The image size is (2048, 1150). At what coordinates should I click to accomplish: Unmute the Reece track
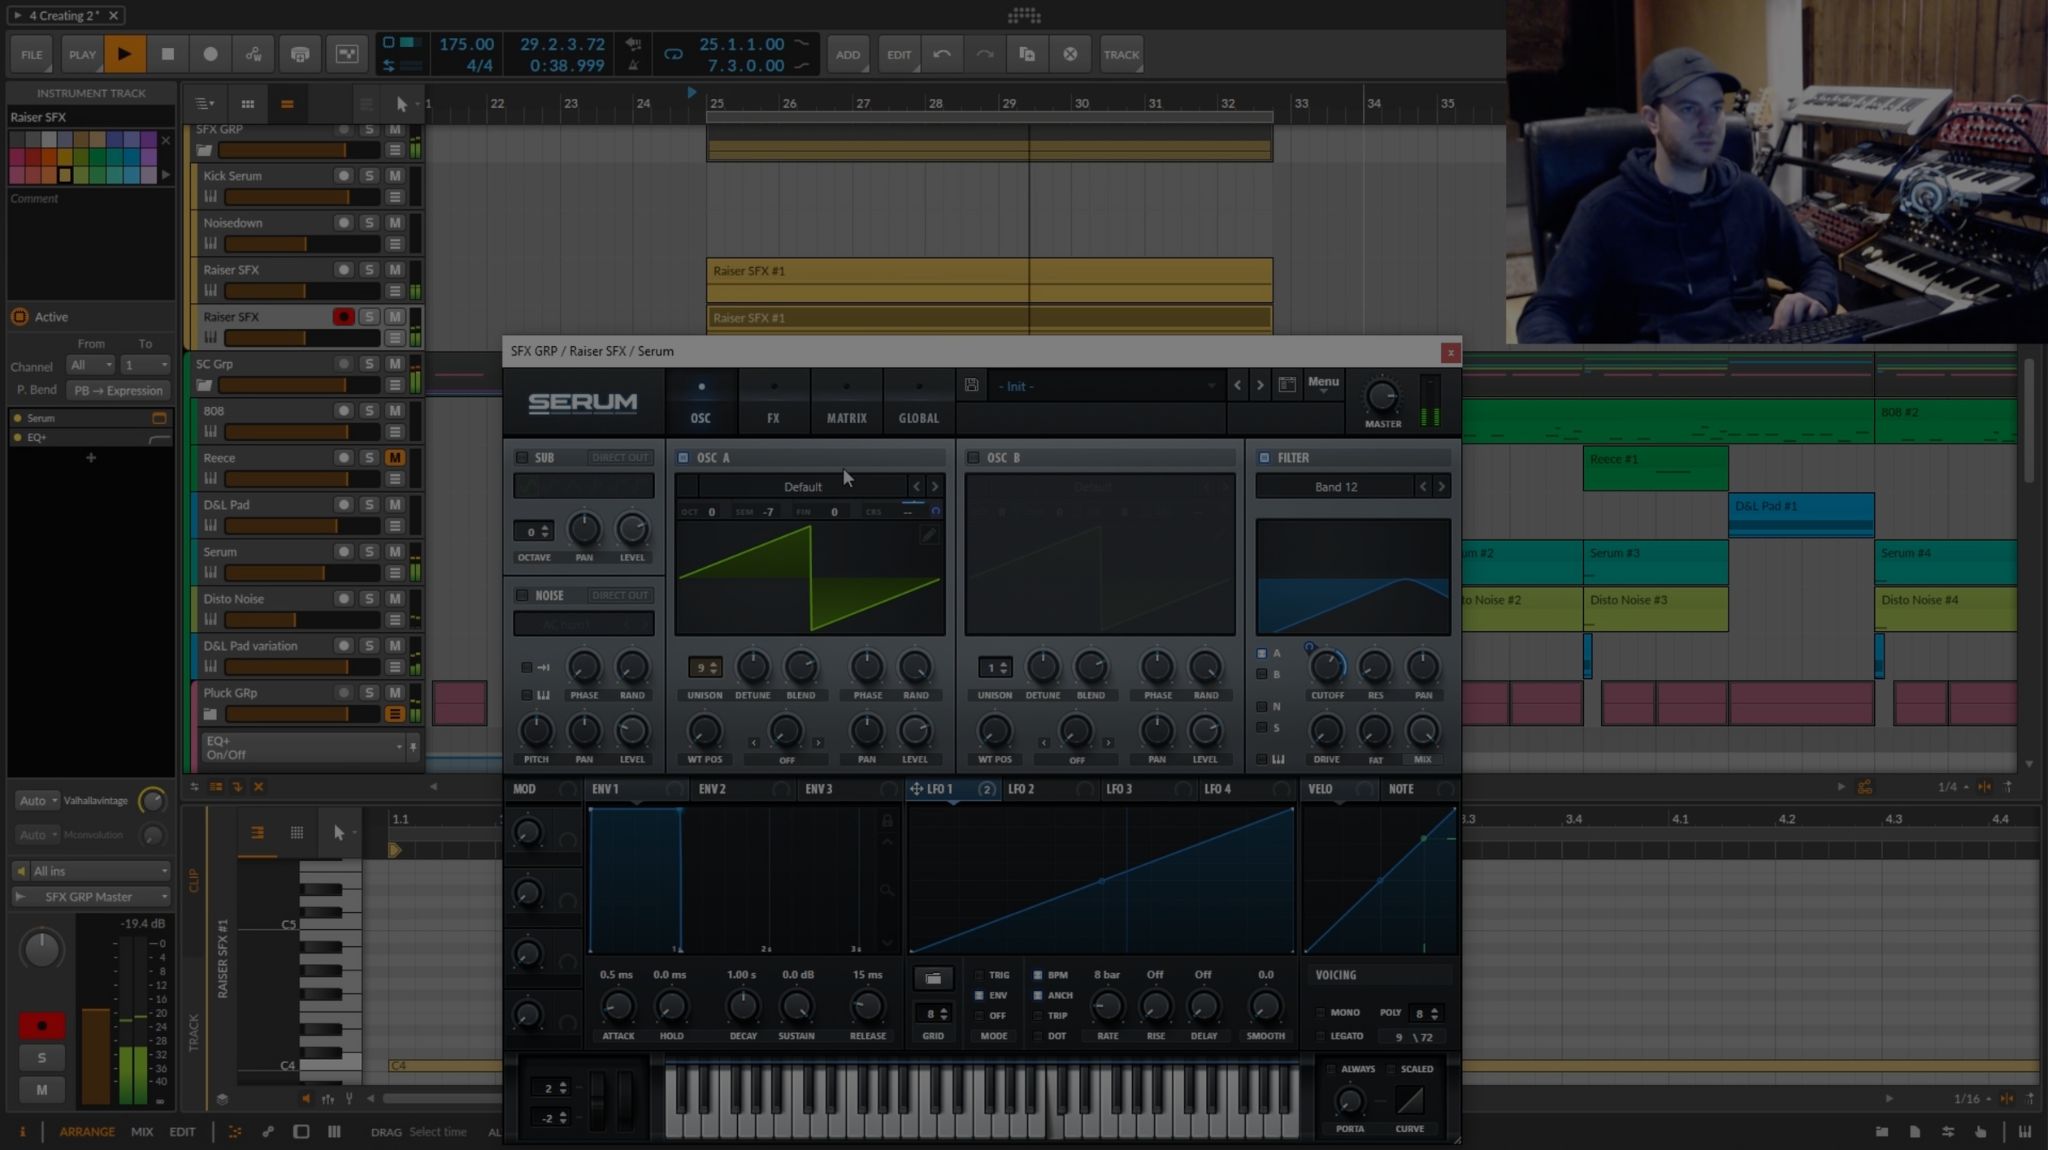(395, 458)
